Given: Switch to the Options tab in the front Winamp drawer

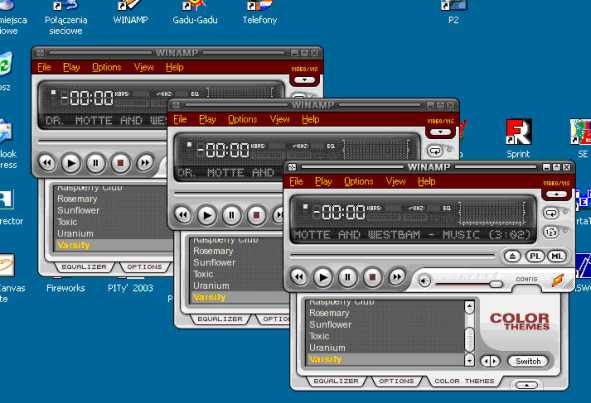Looking at the screenshot, I should click(396, 381).
